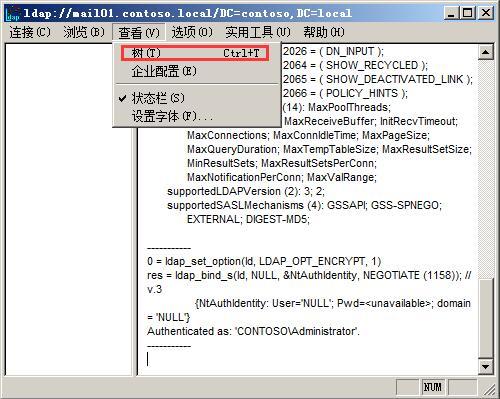Screen dimensions: 500x399
Task: Click the text cursor line at output end
Action: (x=148, y=359)
